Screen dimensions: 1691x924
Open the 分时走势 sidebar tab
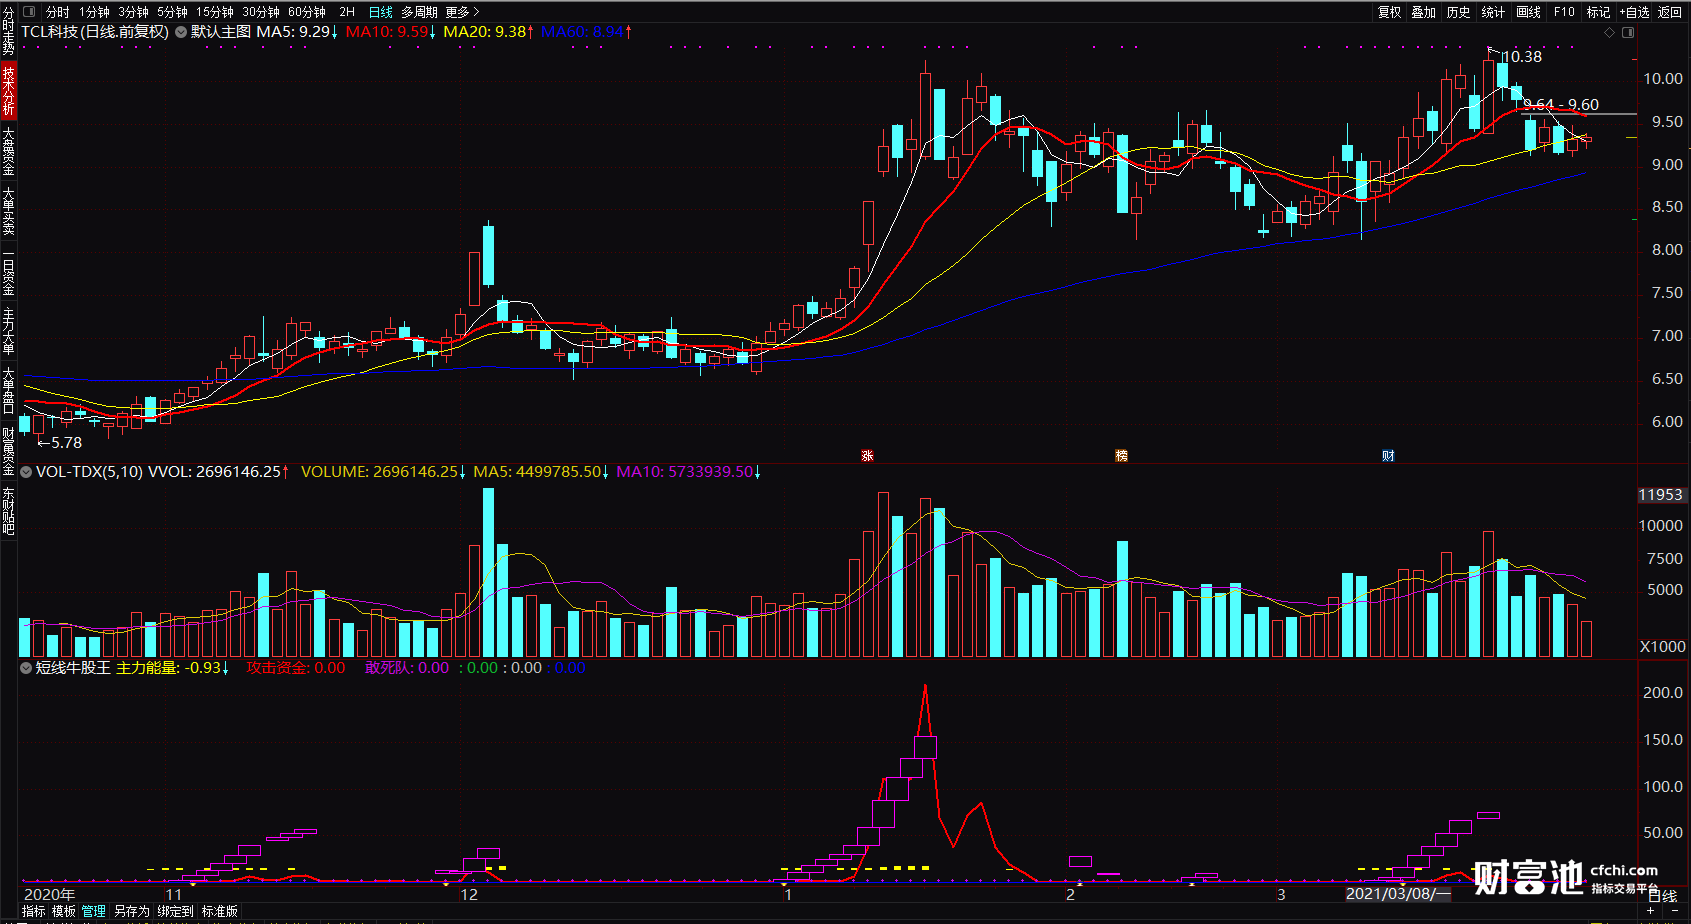point(8,31)
